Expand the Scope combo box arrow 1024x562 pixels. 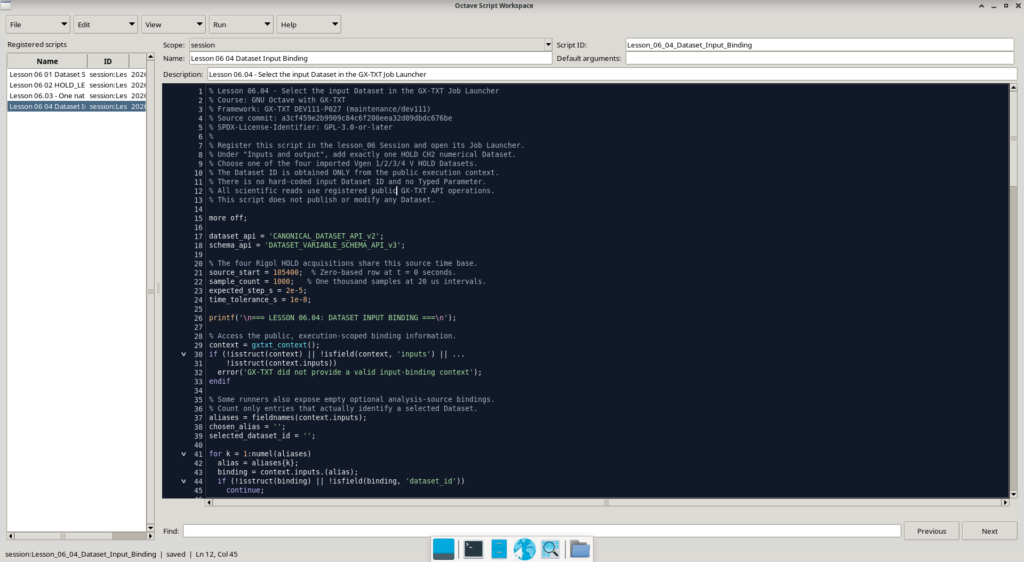pyautogui.click(x=548, y=45)
